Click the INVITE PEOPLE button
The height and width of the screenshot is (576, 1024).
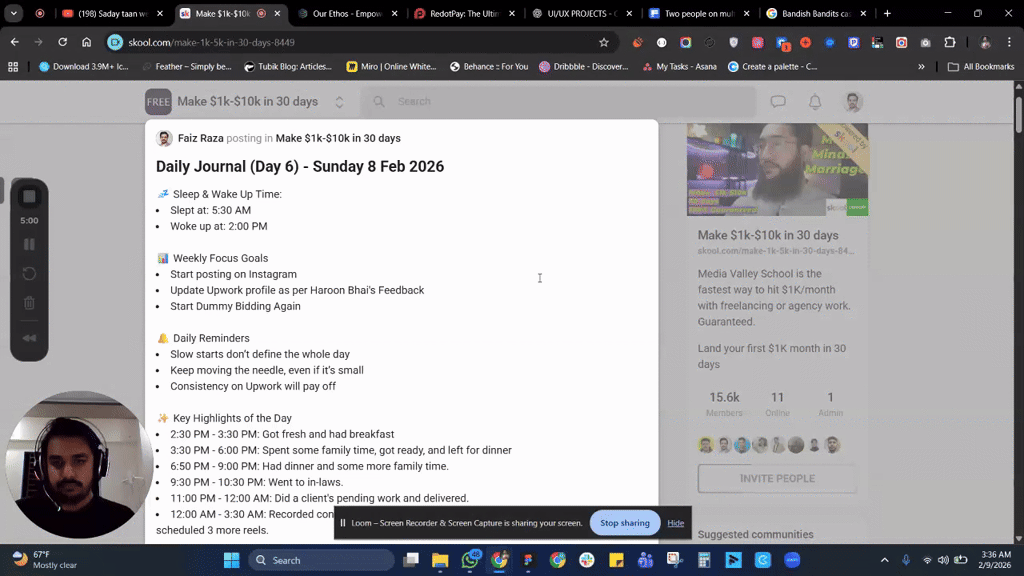pyautogui.click(x=777, y=479)
